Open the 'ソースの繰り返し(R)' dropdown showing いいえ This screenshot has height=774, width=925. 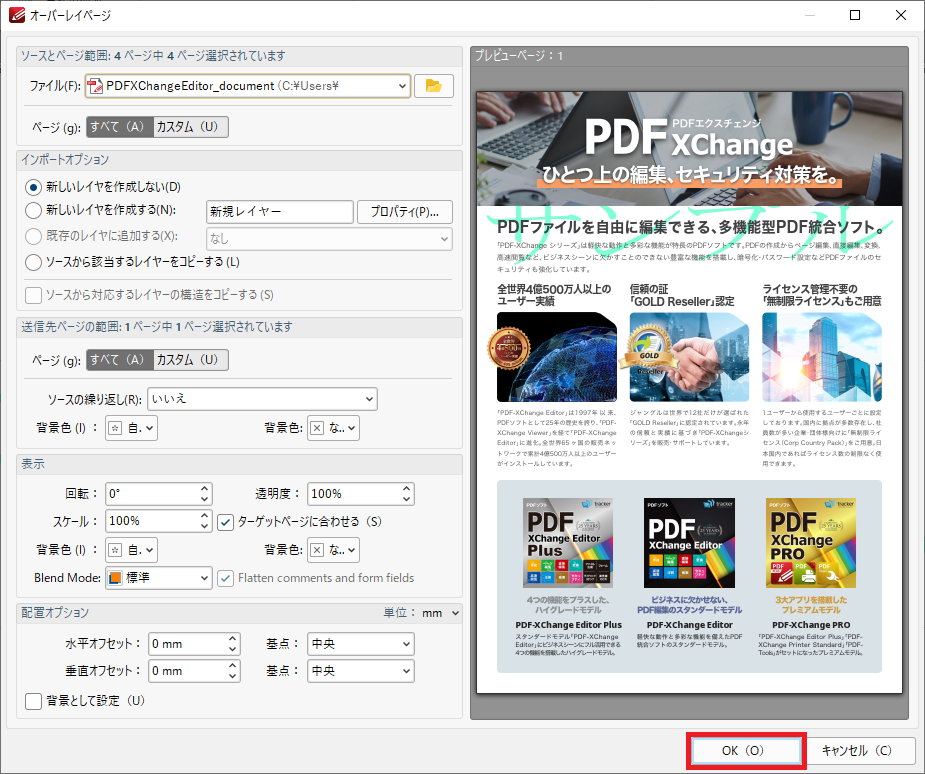pos(262,399)
